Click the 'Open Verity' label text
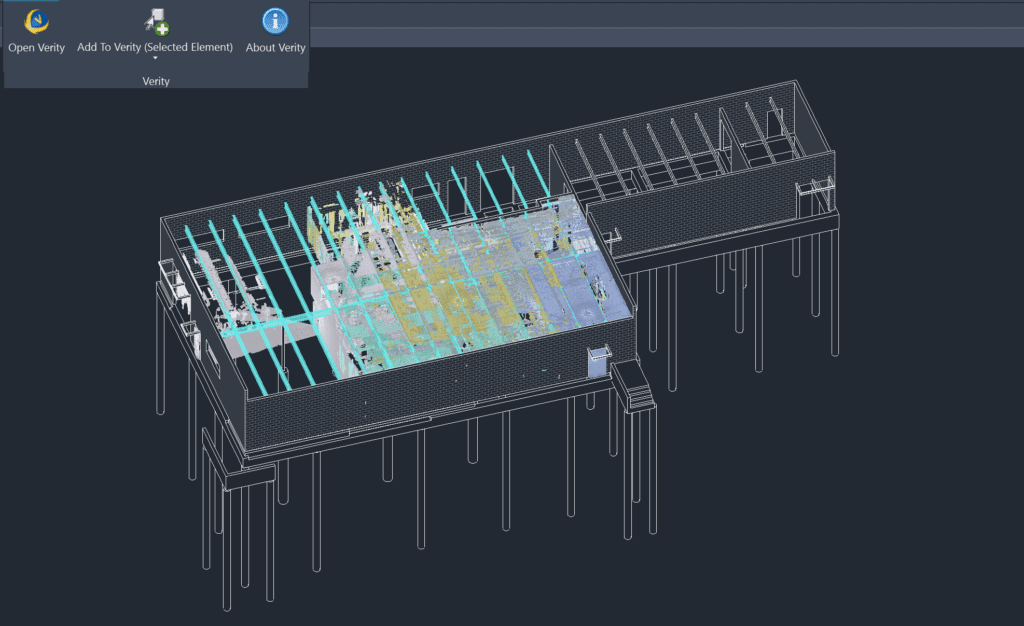Viewport: 1024px width, 626px height. click(37, 48)
